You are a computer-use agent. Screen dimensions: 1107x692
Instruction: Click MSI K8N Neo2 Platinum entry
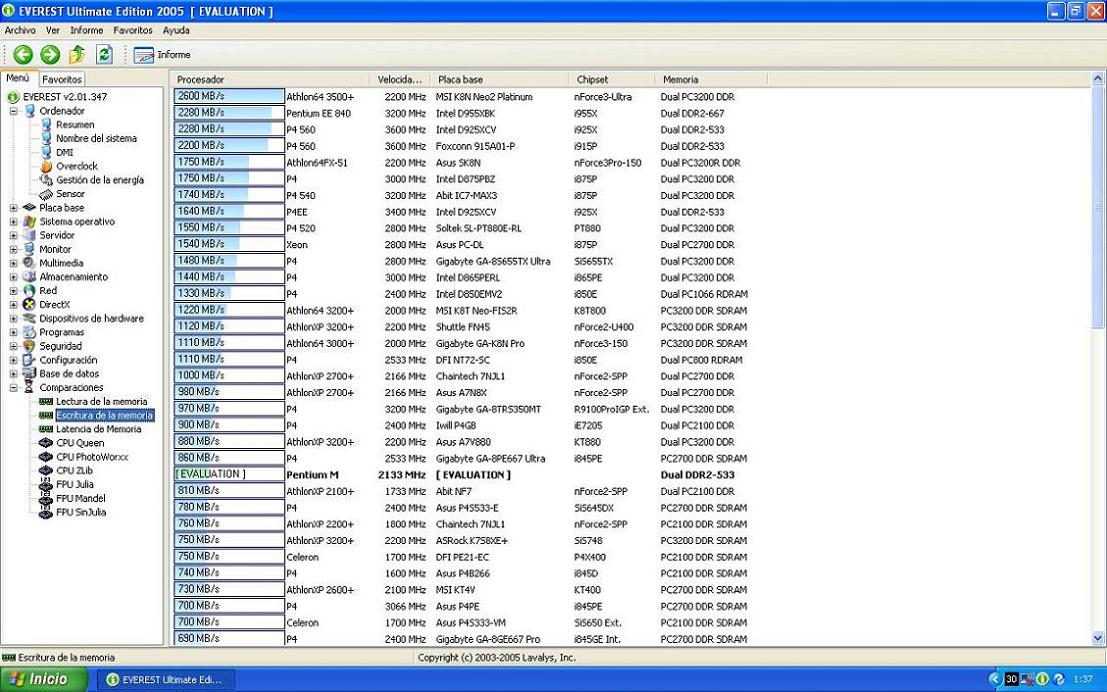pos(484,97)
